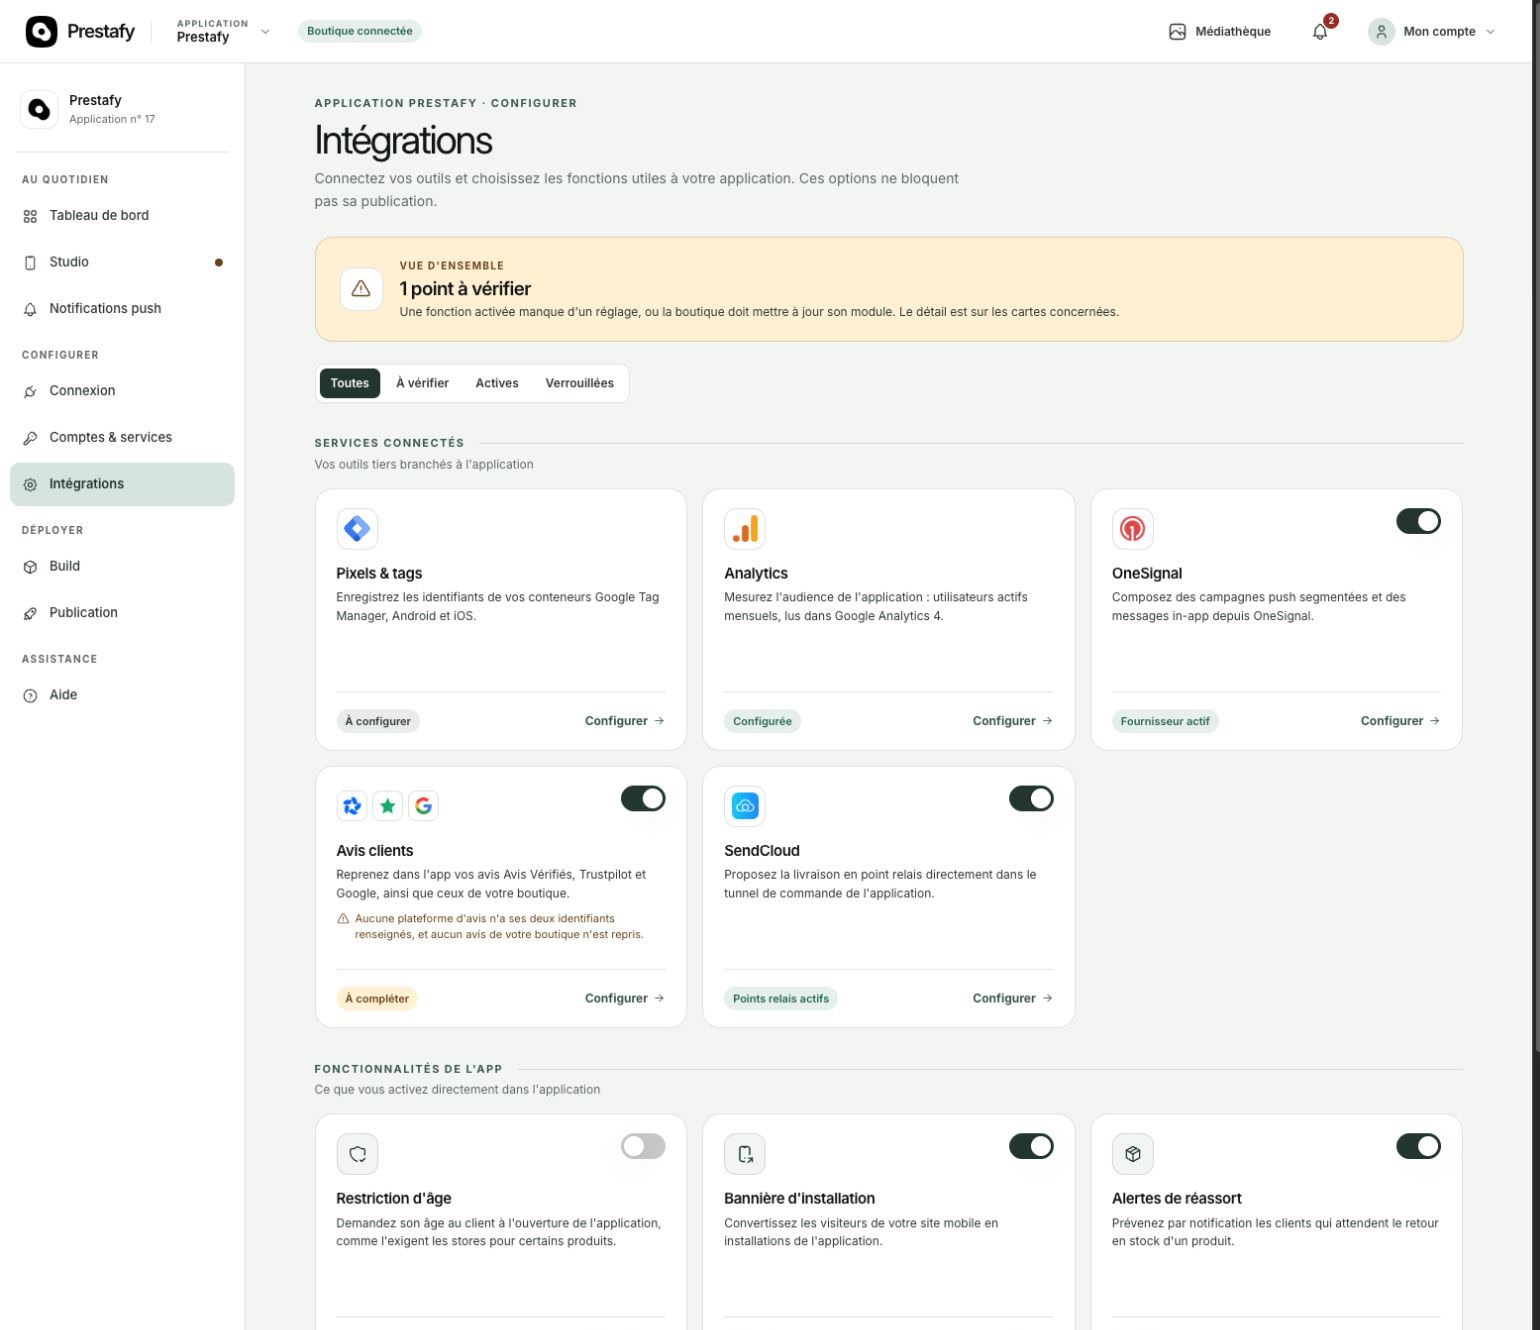The image size is (1540, 1330).
Task: Open the Médiathèque link in the header
Action: pyautogui.click(x=1220, y=32)
